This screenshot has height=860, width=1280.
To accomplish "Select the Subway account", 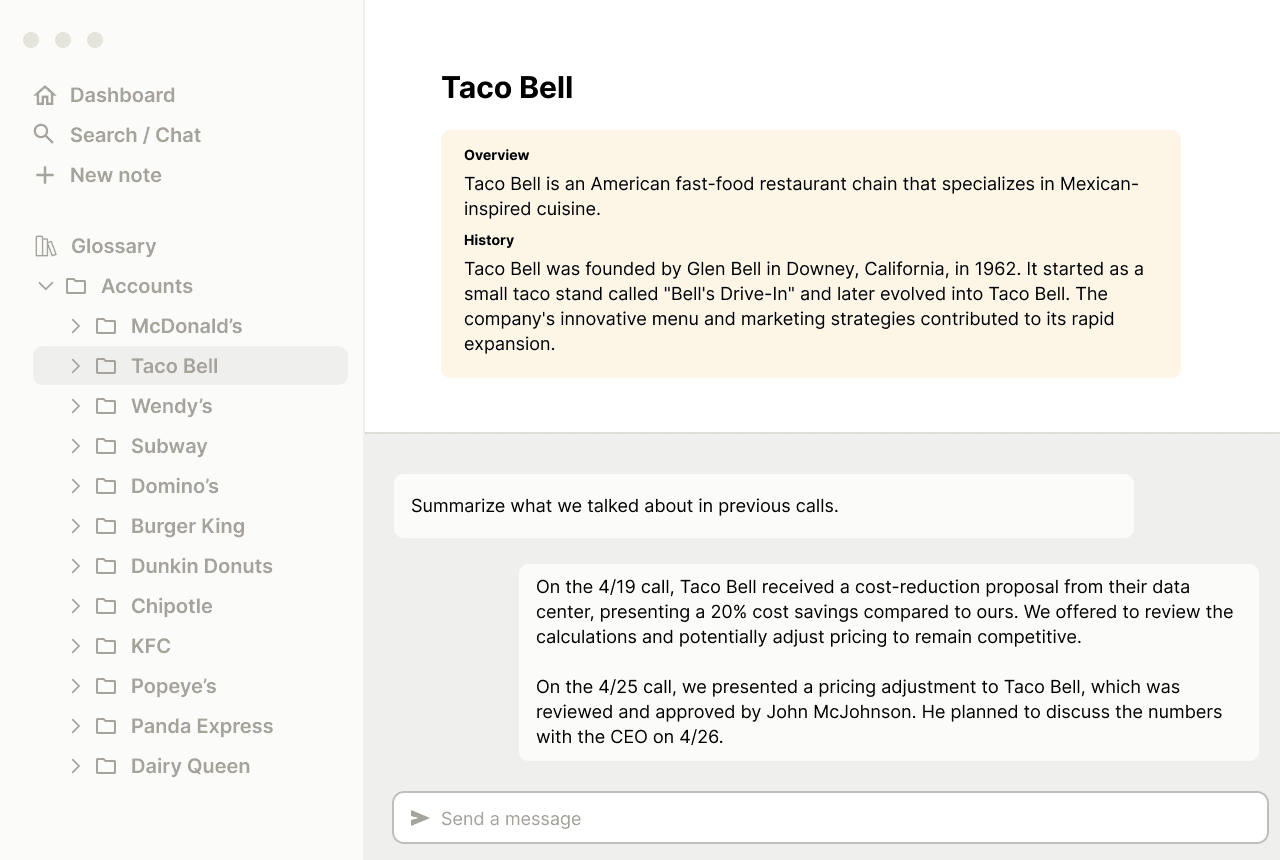I will tap(169, 446).
